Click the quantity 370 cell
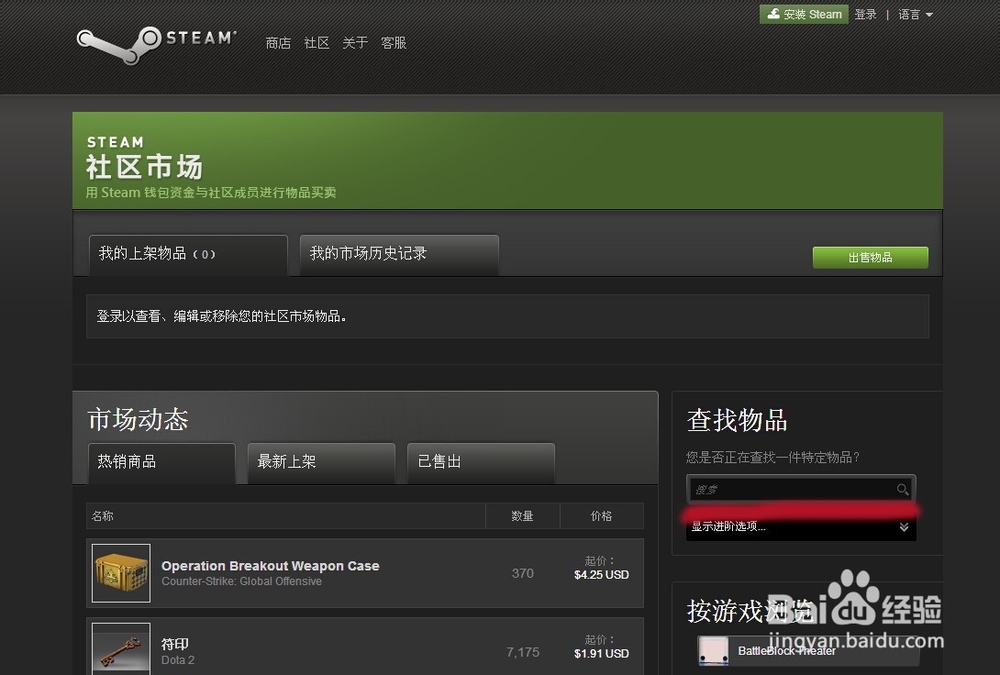1000x675 pixels. (522, 573)
